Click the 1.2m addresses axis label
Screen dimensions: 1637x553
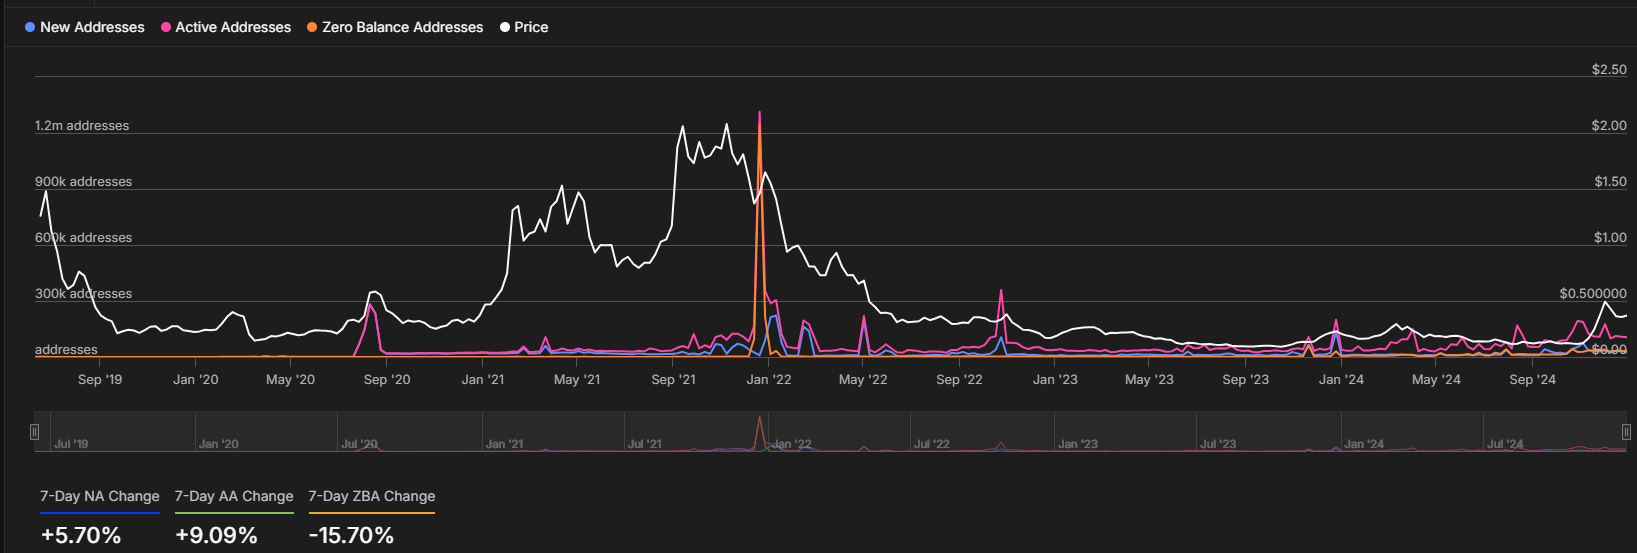click(82, 126)
